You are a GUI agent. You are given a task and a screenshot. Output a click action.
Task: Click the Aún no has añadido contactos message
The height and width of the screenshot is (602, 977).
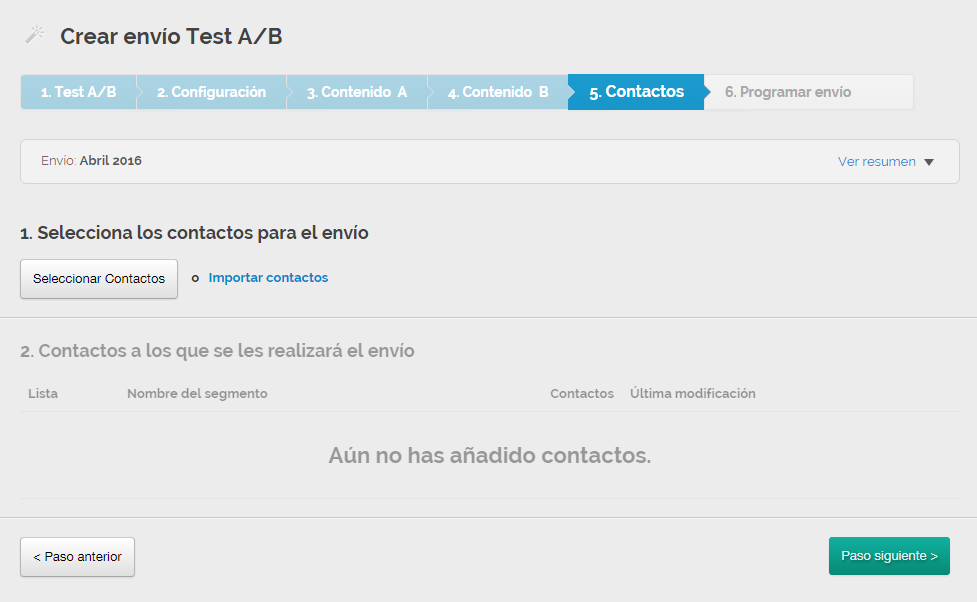point(489,456)
